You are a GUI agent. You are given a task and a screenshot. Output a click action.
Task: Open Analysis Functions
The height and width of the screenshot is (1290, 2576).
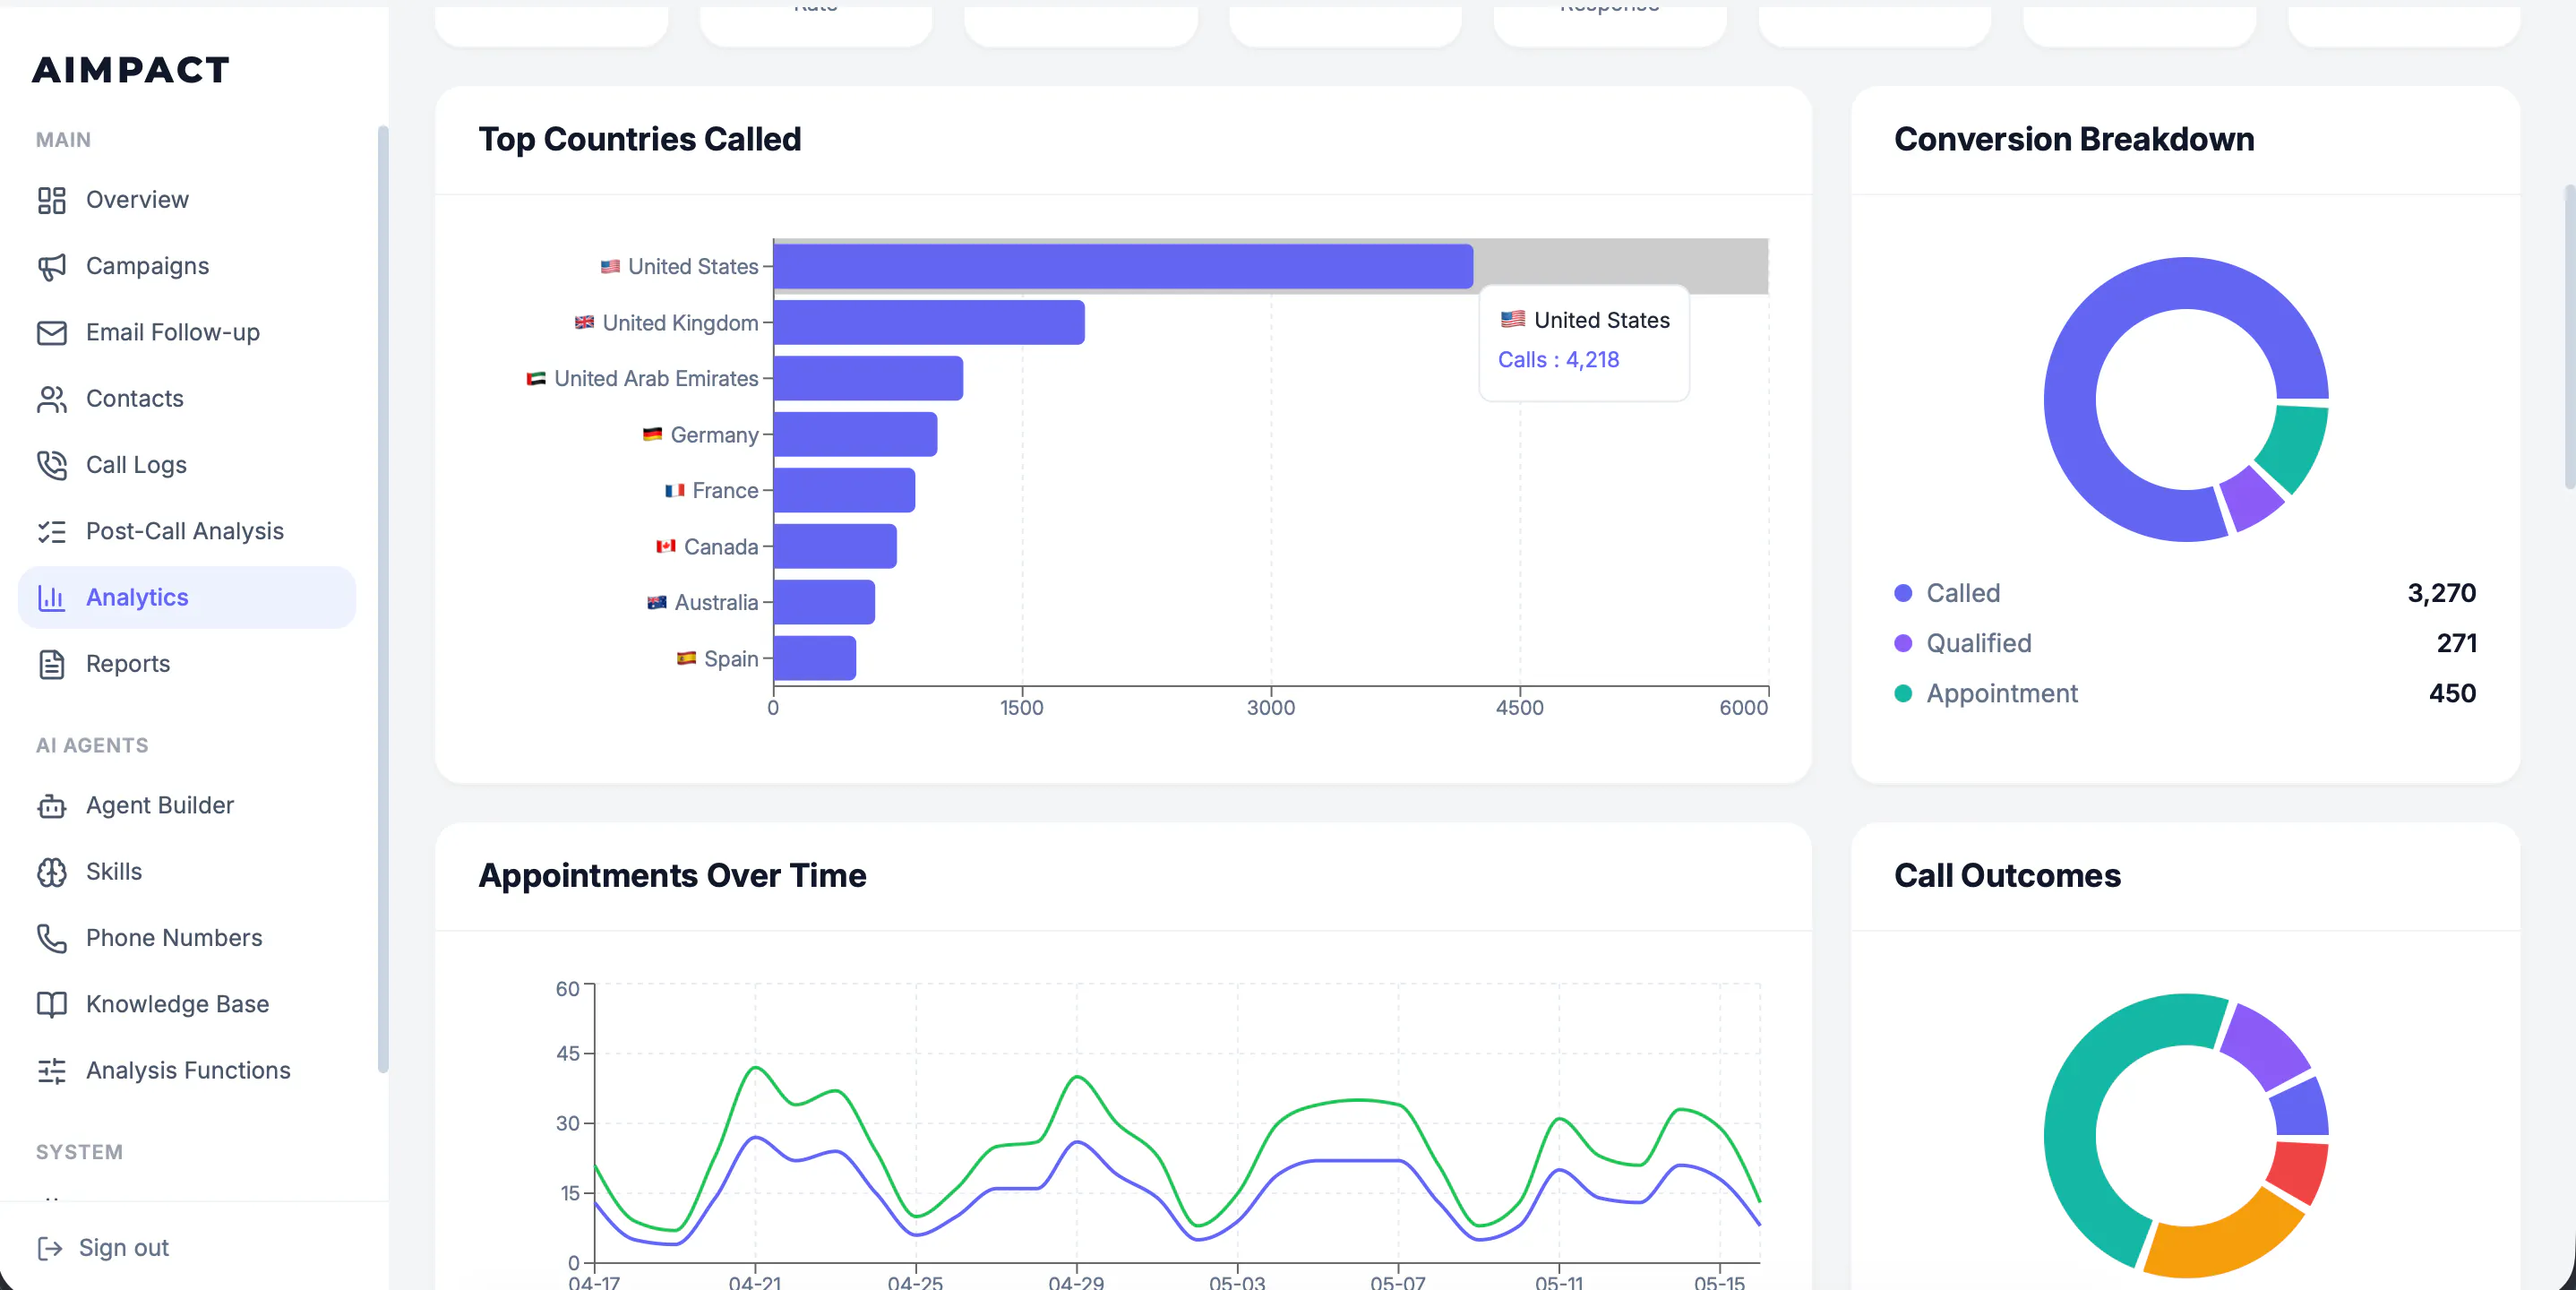187,1071
